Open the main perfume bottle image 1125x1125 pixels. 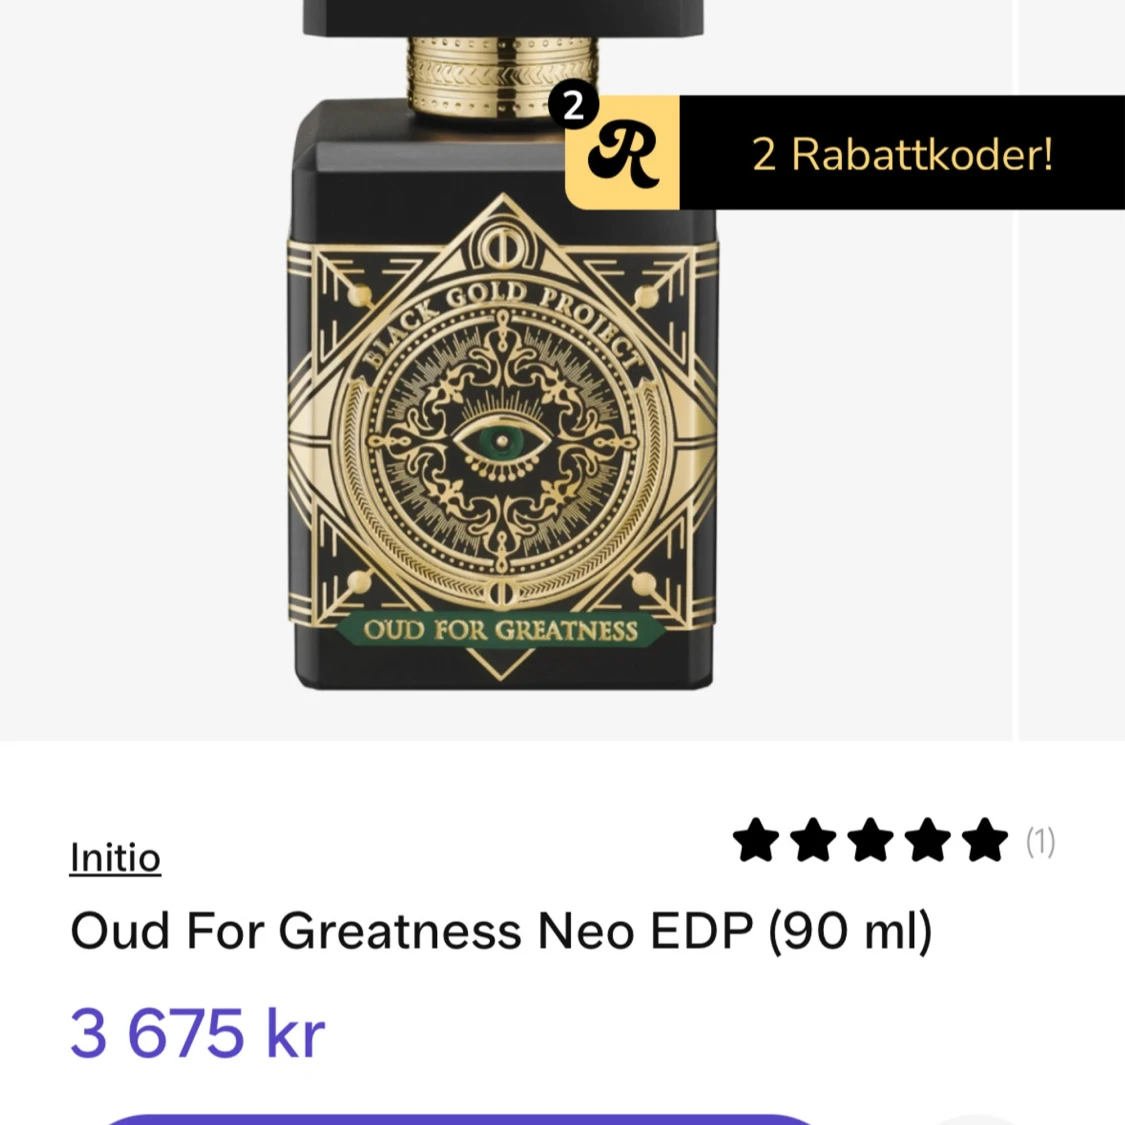tap(502, 344)
